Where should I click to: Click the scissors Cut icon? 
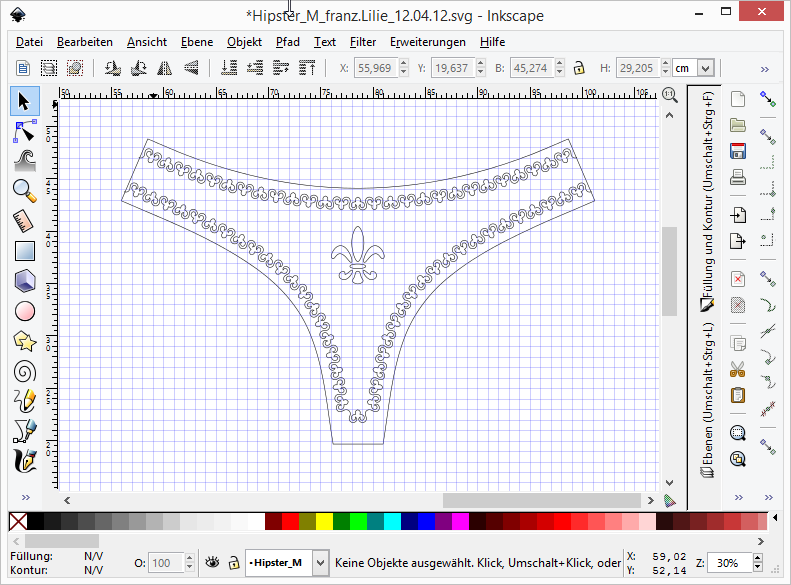(738, 369)
